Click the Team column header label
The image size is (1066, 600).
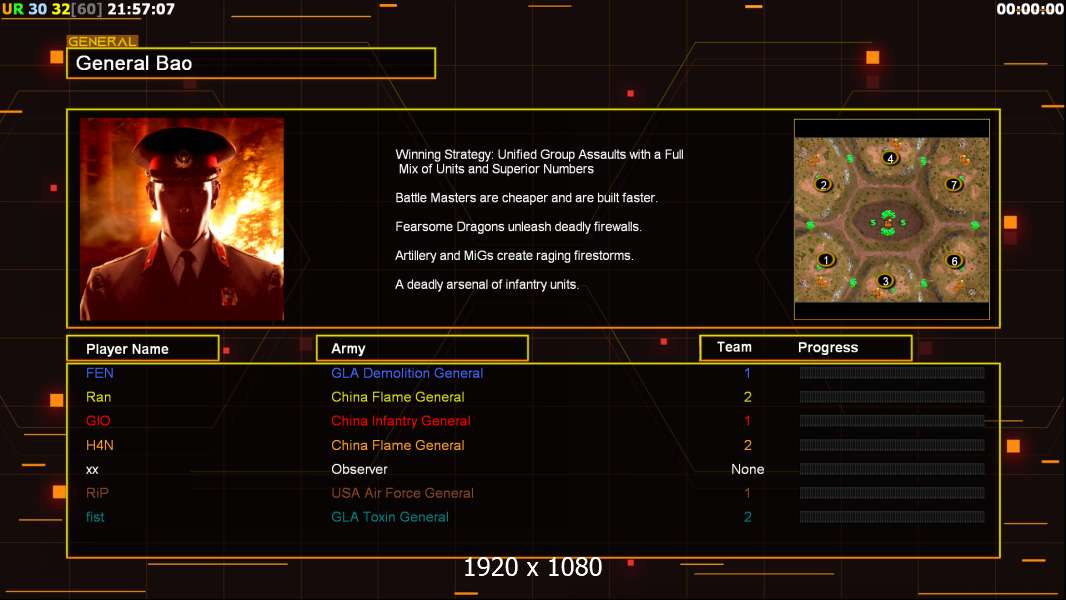(734, 347)
